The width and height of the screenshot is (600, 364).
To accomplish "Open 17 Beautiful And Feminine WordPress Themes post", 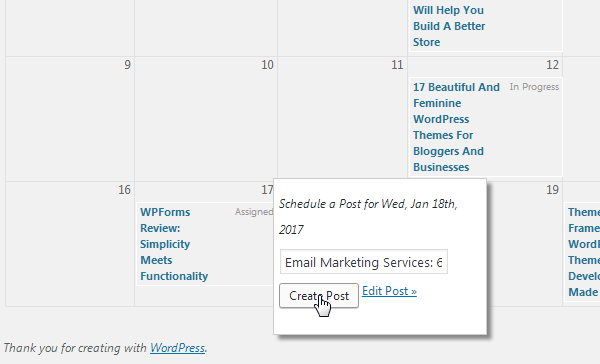I will (456, 127).
